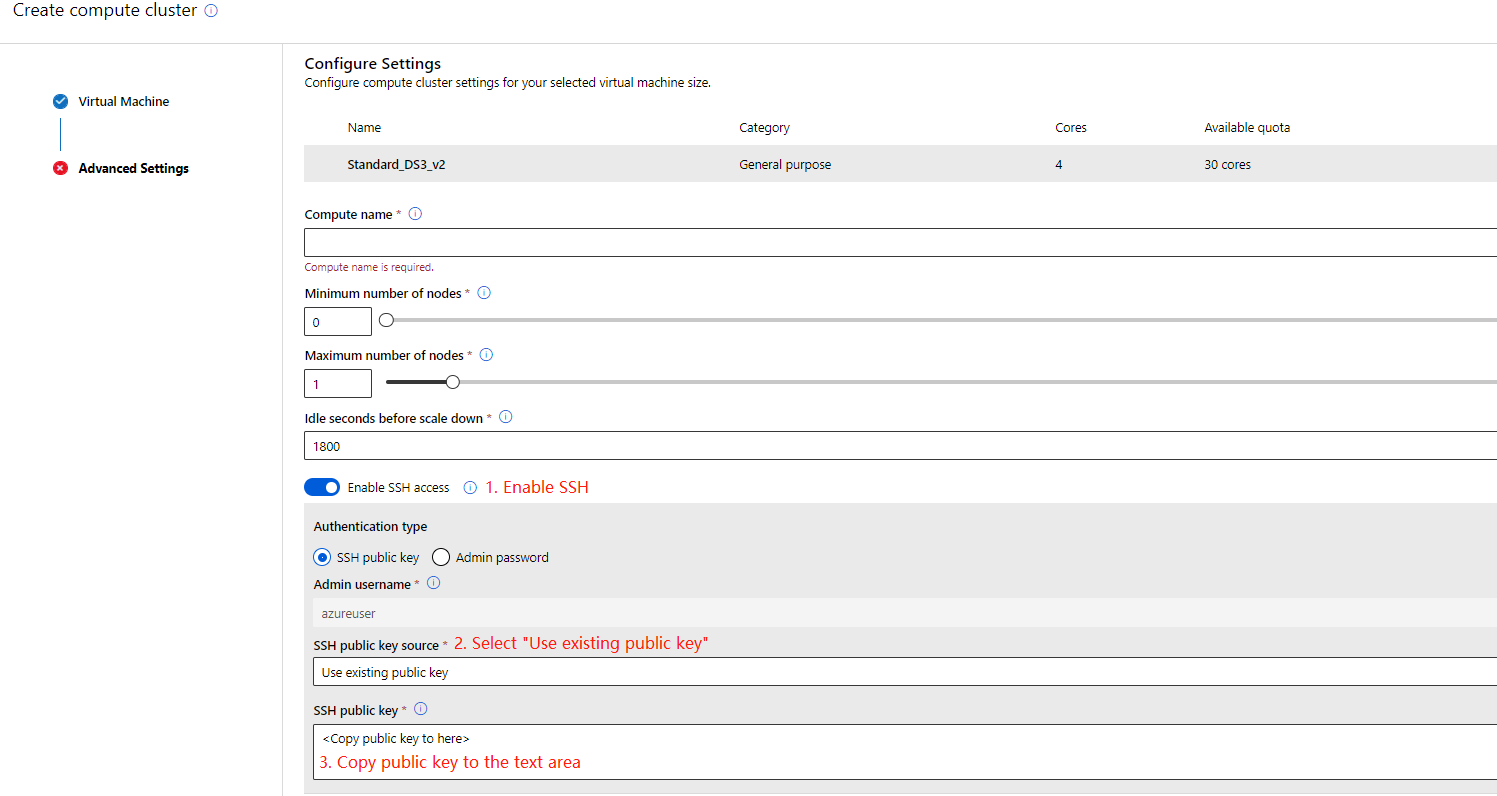Click the SSH public key text area
1497x796 pixels.
point(904,752)
